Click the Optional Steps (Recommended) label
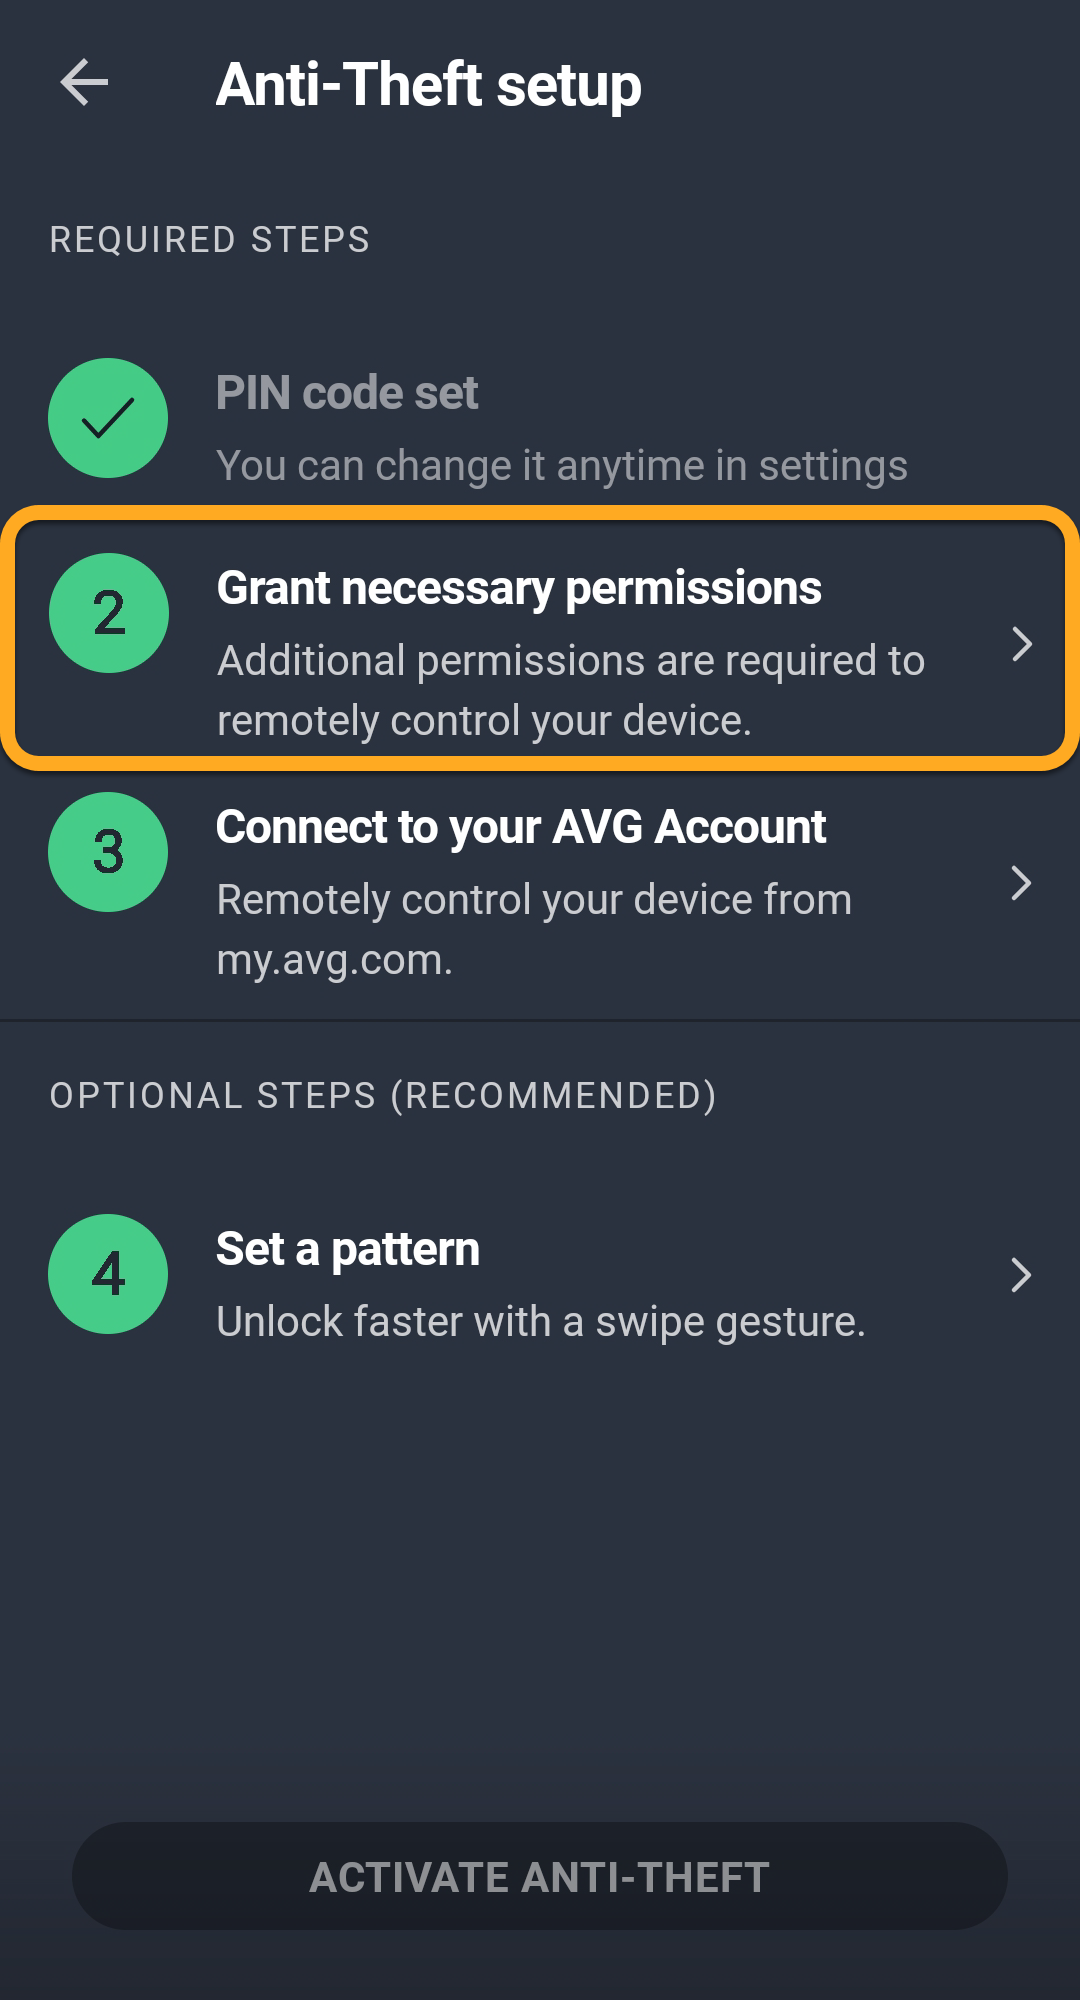Viewport: 1080px width, 2000px height. tap(383, 1096)
